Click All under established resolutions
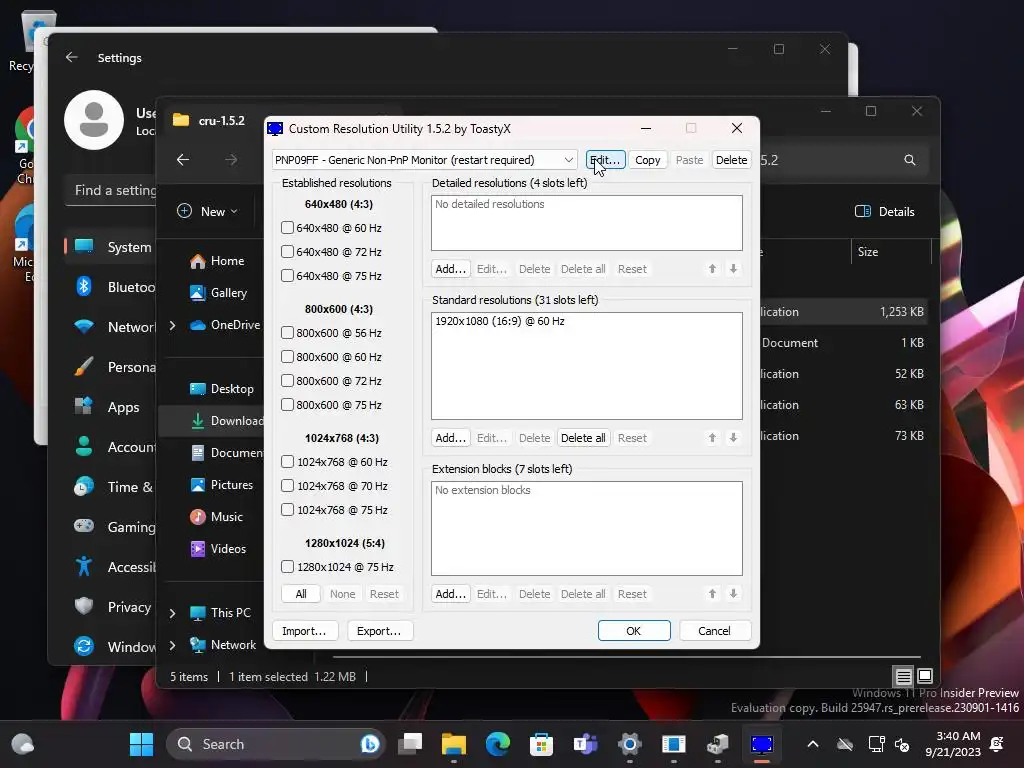1024x768 pixels. click(300, 594)
